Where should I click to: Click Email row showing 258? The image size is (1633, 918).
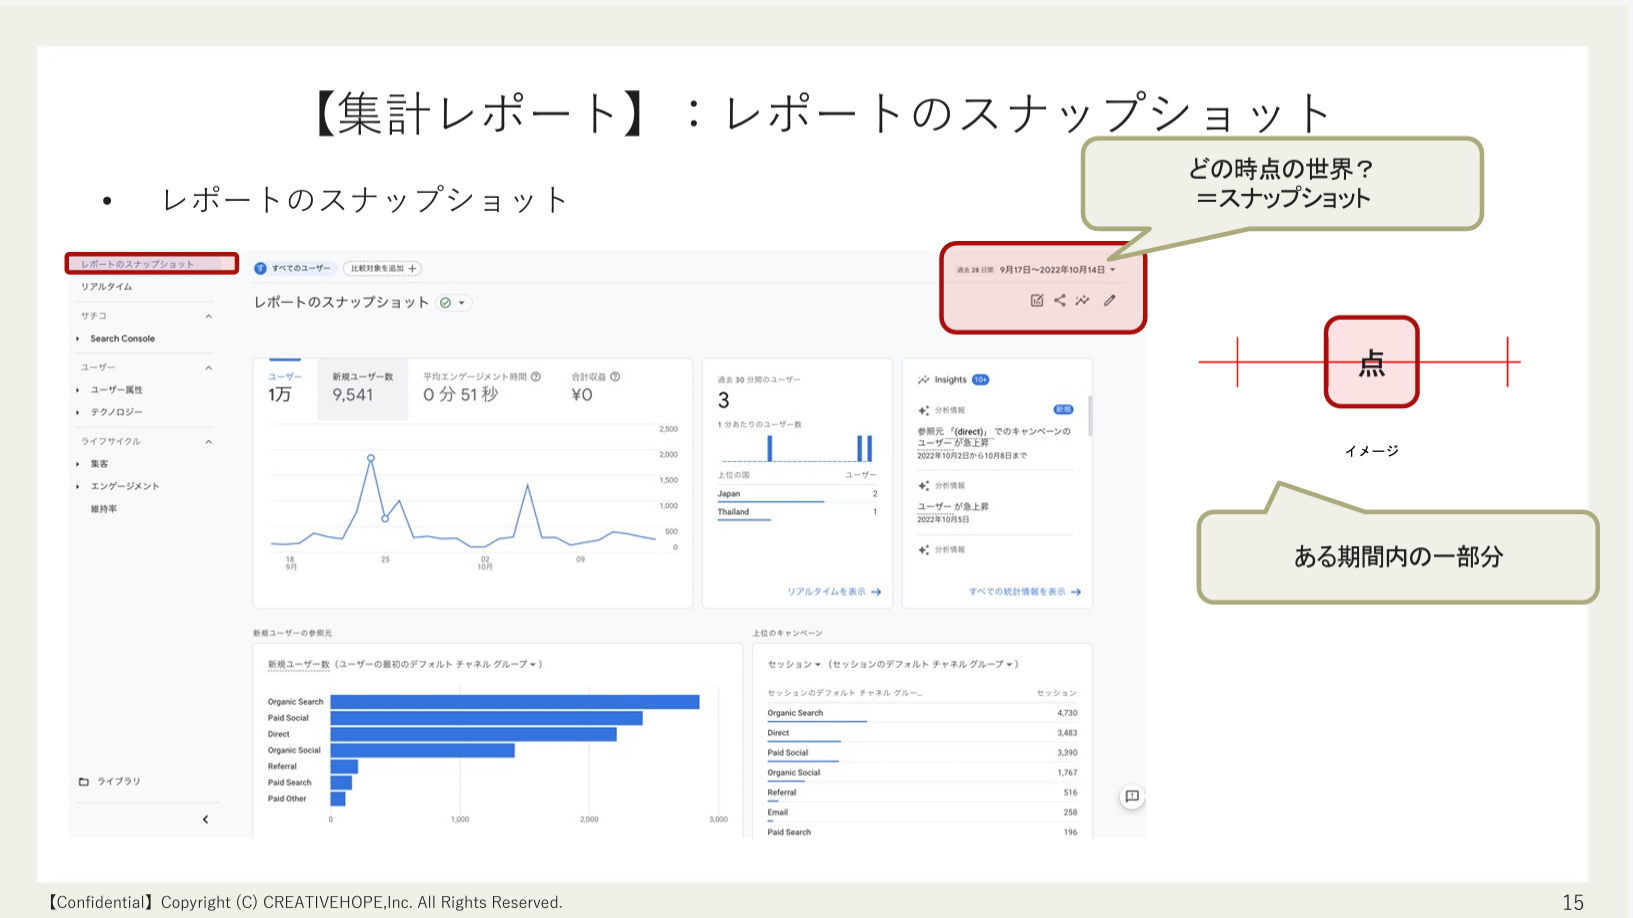pos(922,813)
